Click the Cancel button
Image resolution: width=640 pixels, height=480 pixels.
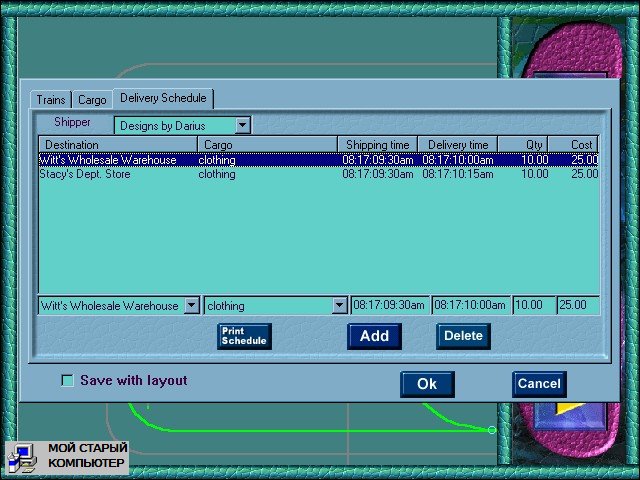pyautogui.click(x=539, y=384)
